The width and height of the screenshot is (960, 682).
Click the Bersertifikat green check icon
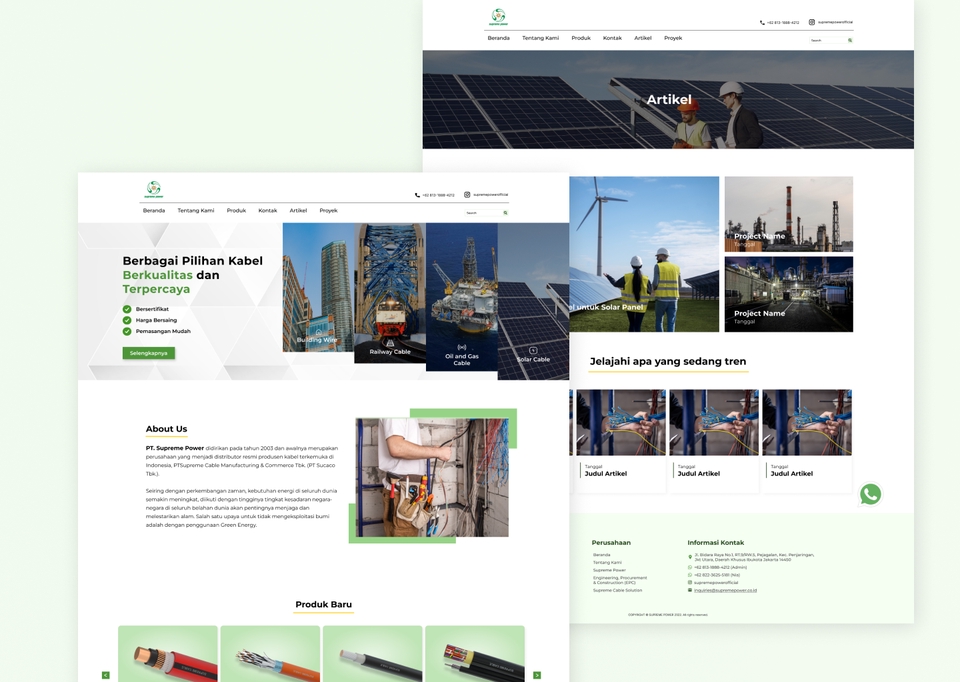point(127,309)
